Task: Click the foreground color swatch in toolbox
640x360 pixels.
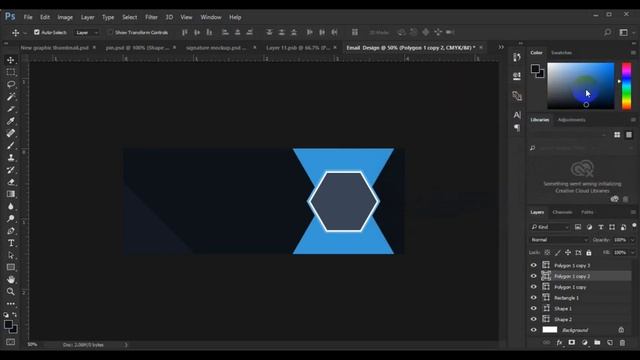Action: [8, 324]
